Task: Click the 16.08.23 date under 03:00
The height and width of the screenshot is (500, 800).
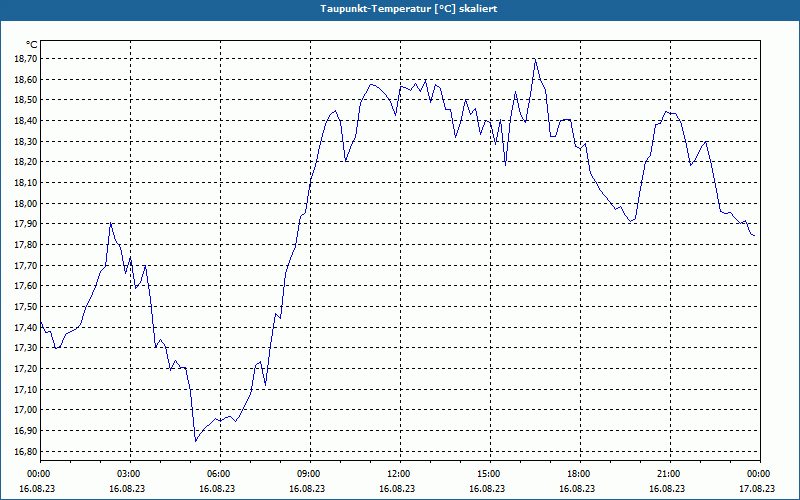Action: coord(127,488)
